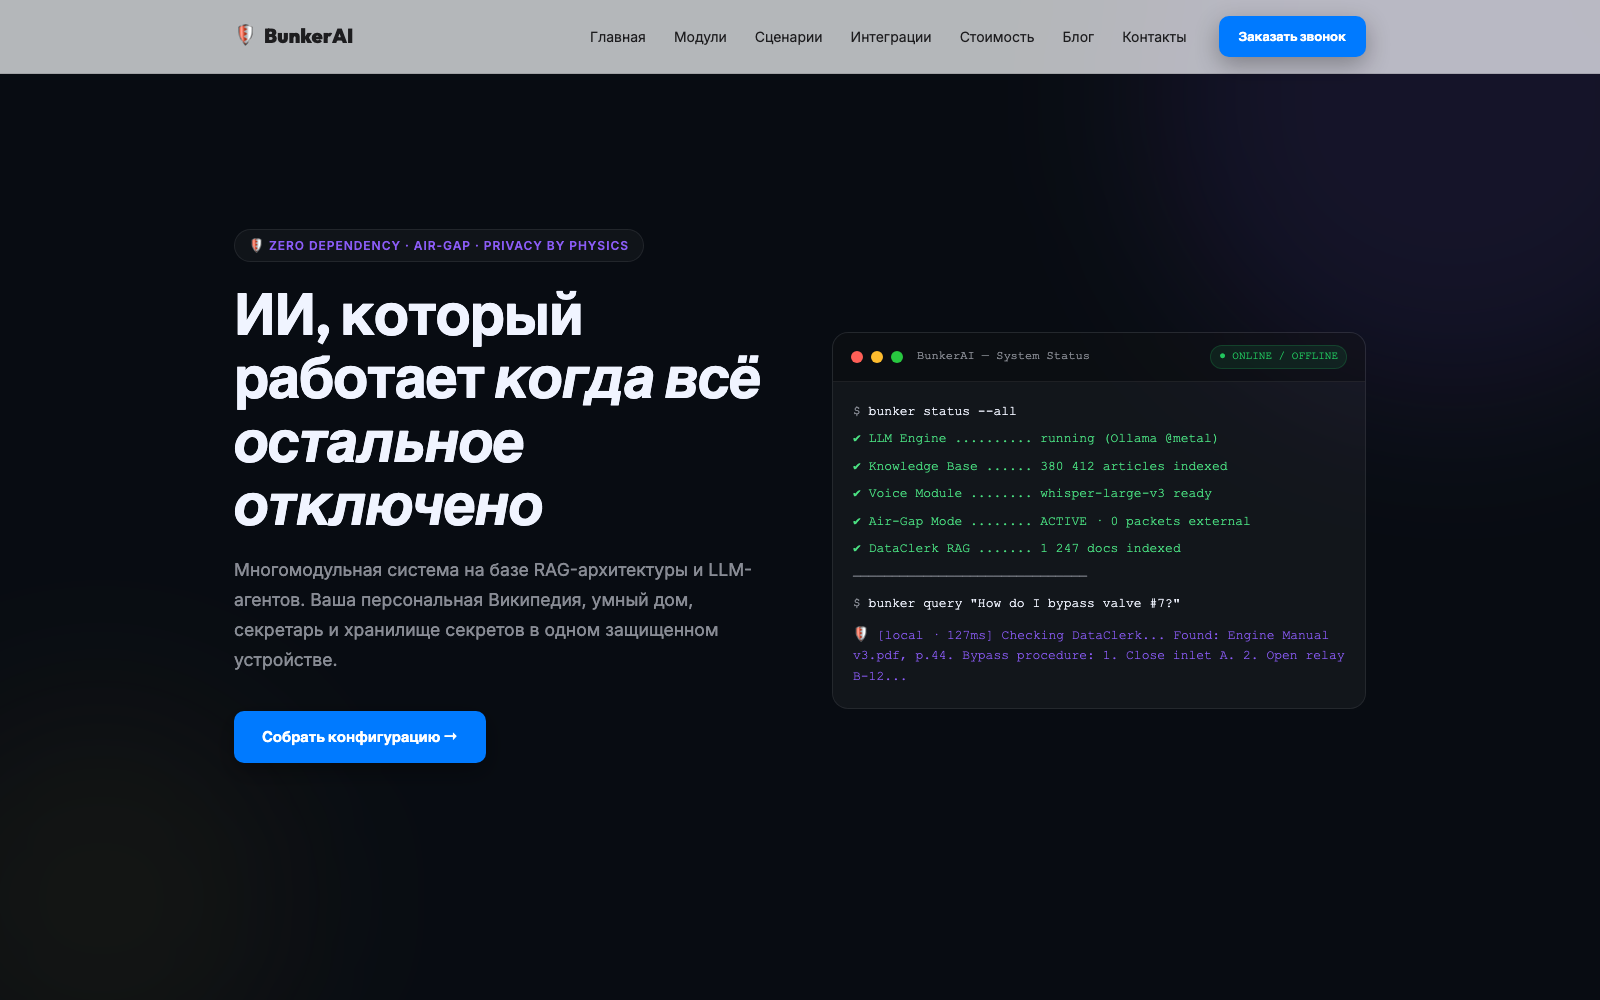Click Собрать конфигурацию button
The width and height of the screenshot is (1600, 1000).
tap(360, 737)
